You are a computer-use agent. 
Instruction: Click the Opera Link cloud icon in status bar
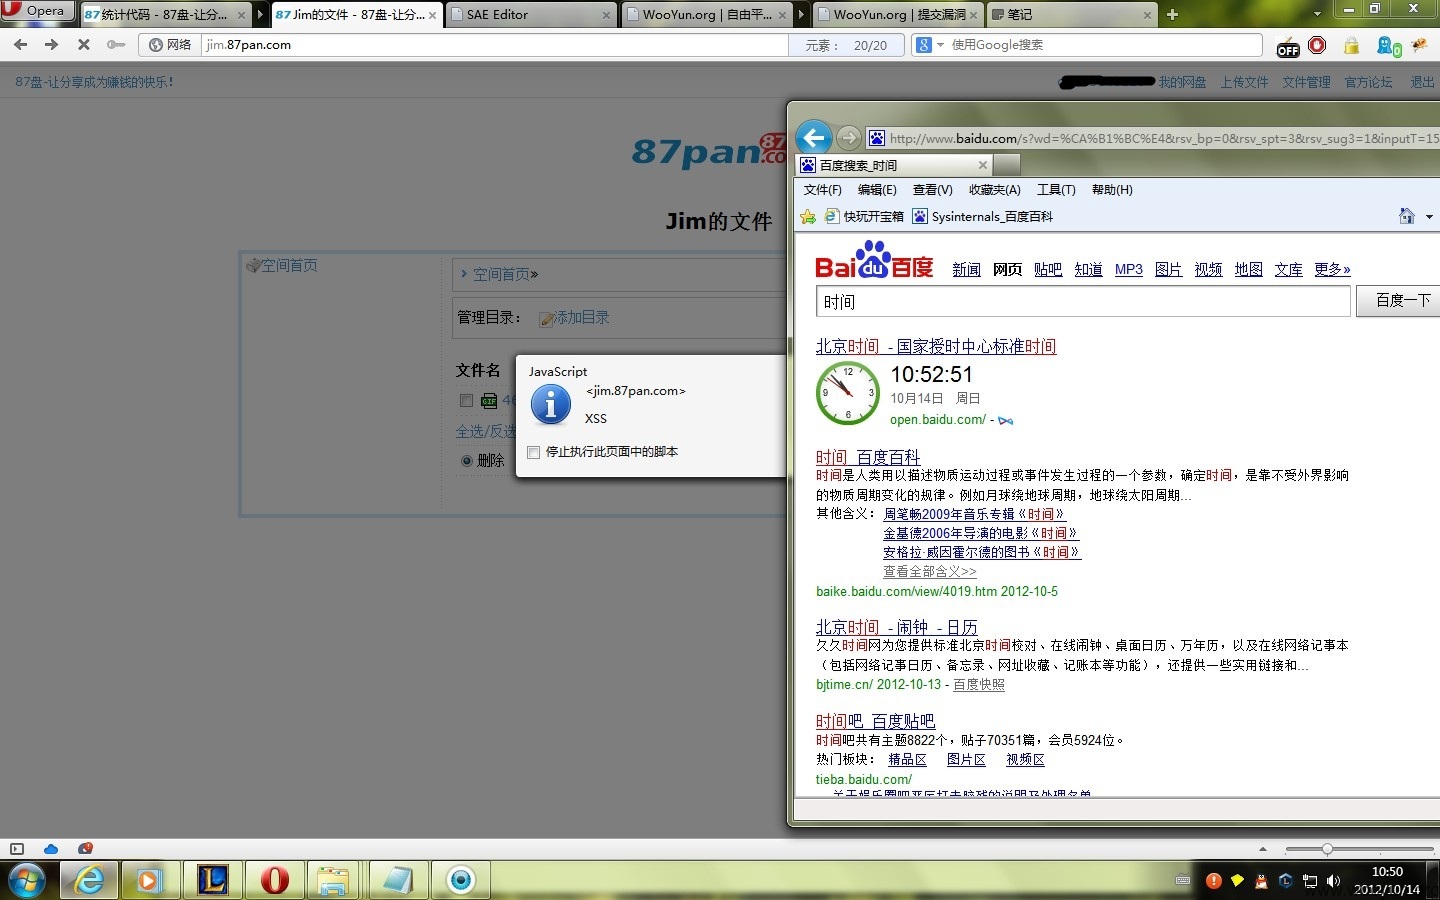point(51,849)
